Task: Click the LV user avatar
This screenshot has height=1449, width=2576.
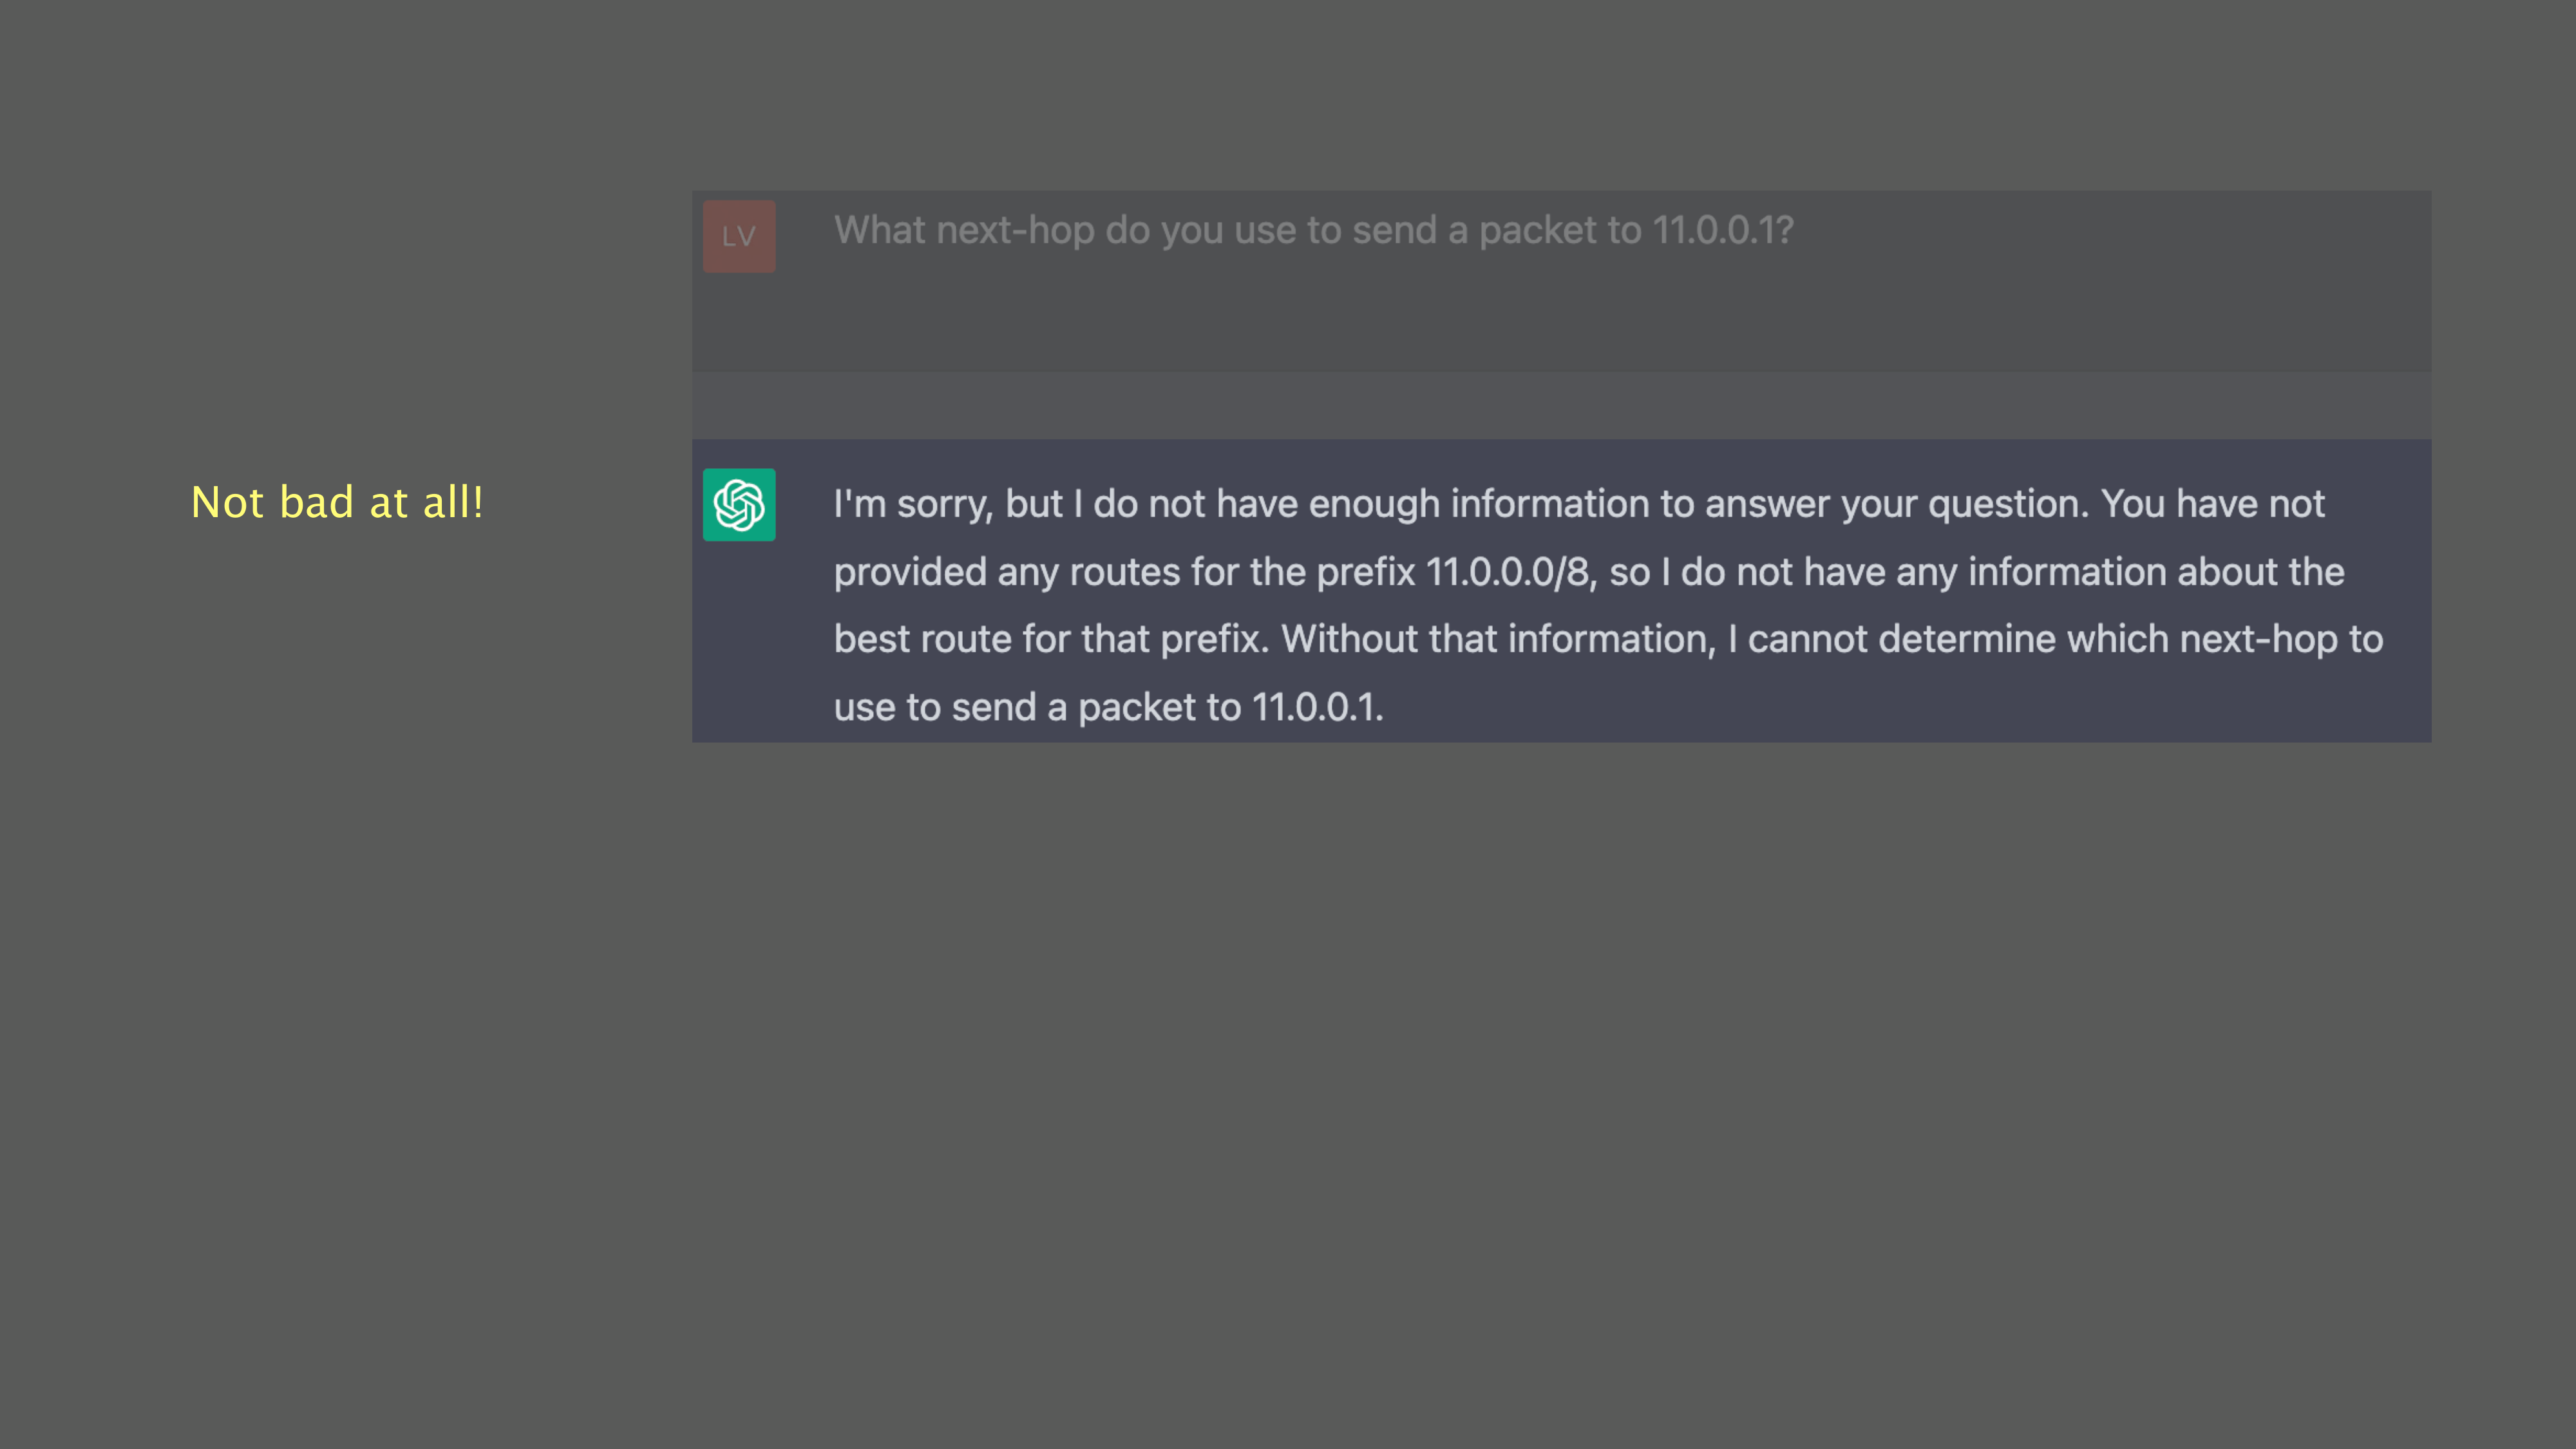Action: click(x=738, y=236)
